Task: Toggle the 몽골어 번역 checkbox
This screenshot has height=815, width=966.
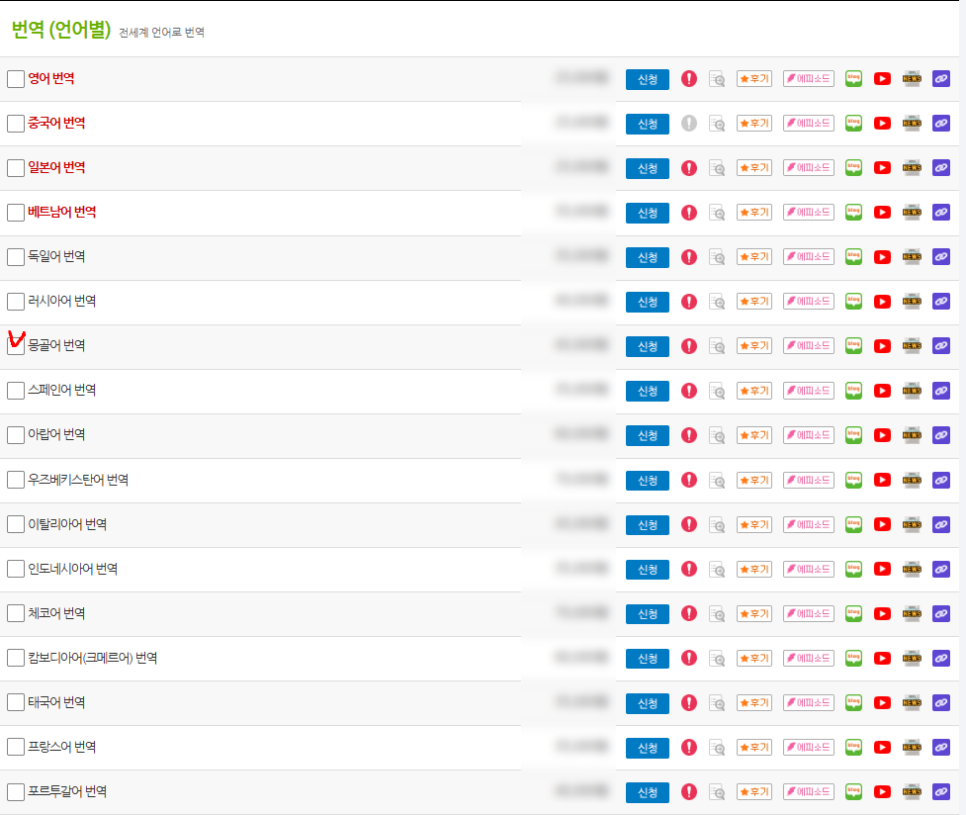Action: 16,346
